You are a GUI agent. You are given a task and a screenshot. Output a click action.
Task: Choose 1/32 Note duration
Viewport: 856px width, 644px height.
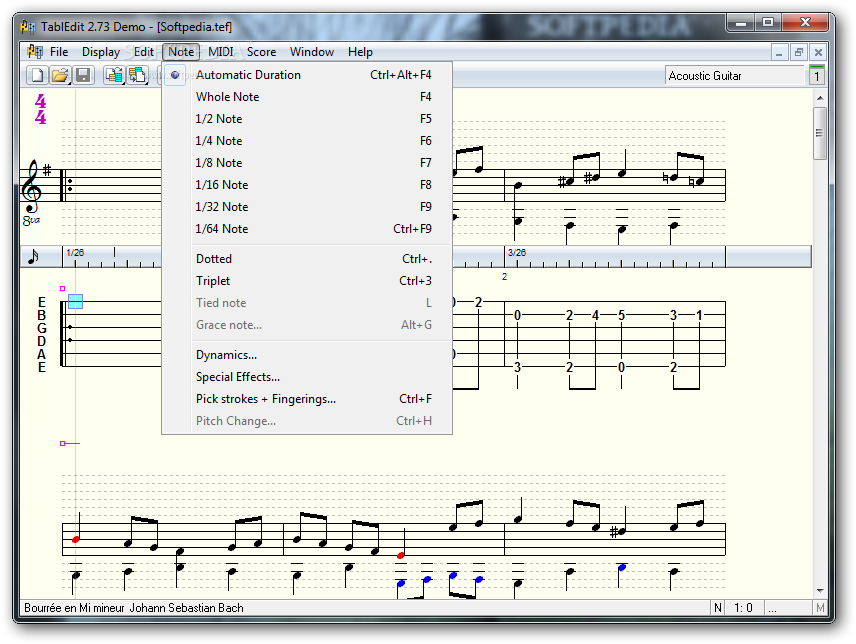click(x=307, y=206)
